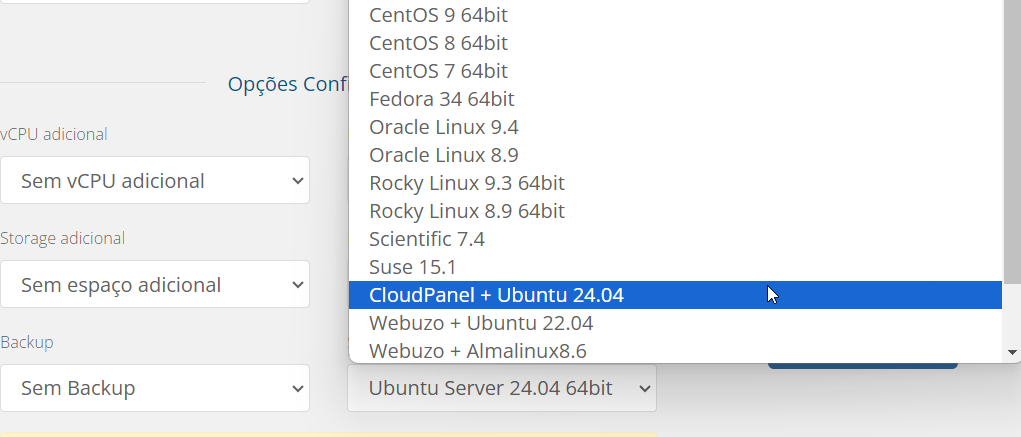Select CentOS 8 64bit option
Screen dimensions: 1021x437
[x=675, y=43]
